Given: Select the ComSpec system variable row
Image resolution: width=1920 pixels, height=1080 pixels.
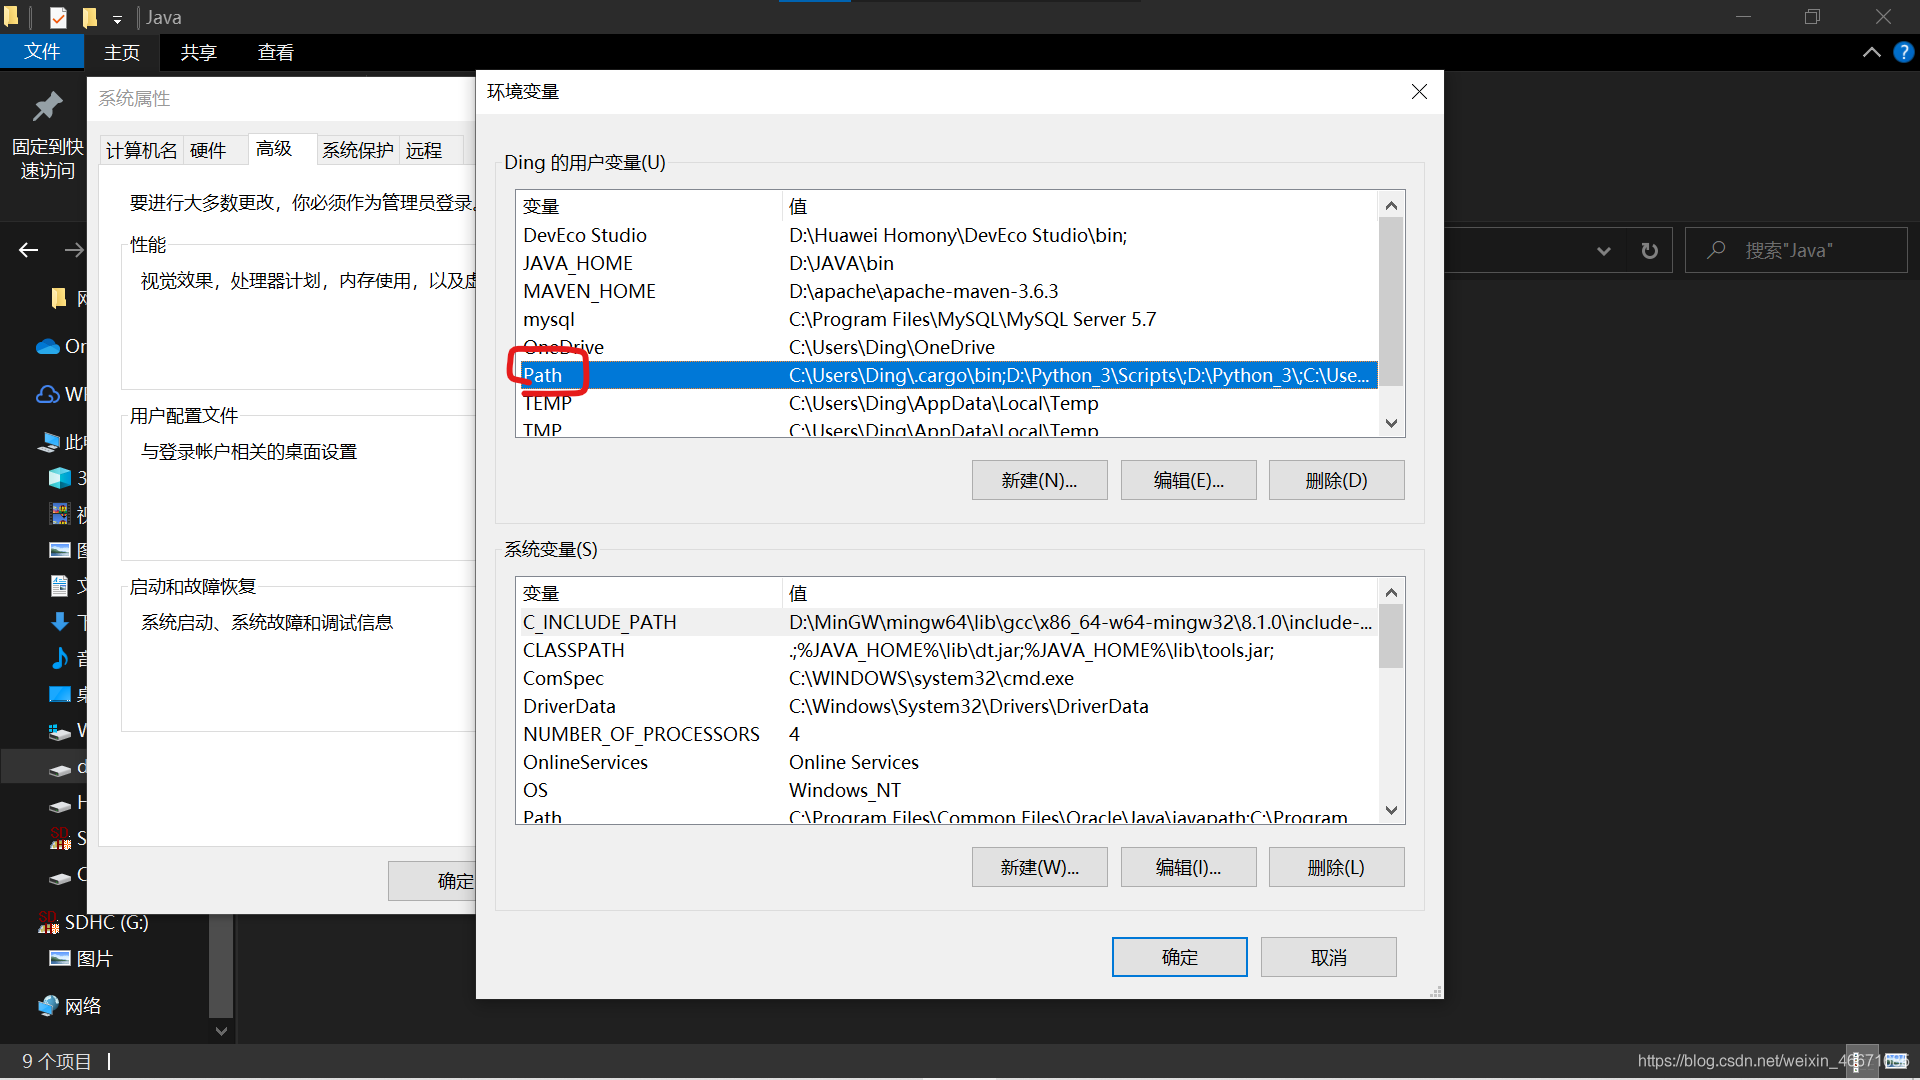Looking at the screenshot, I should click(x=947, y=678).
